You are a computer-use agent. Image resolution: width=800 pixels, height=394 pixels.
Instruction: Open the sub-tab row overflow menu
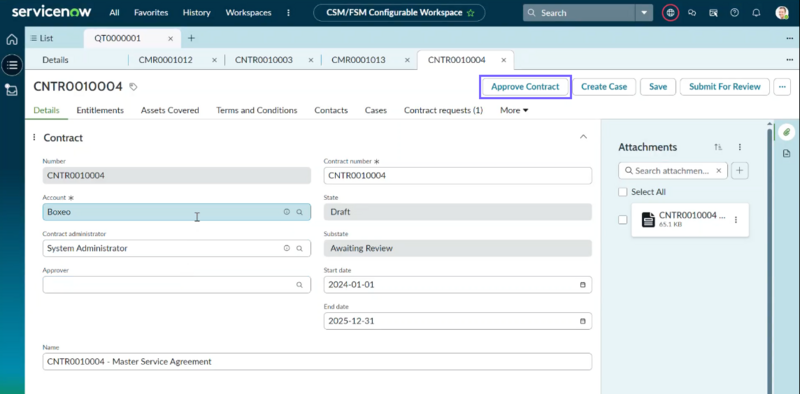click(790, 60)
